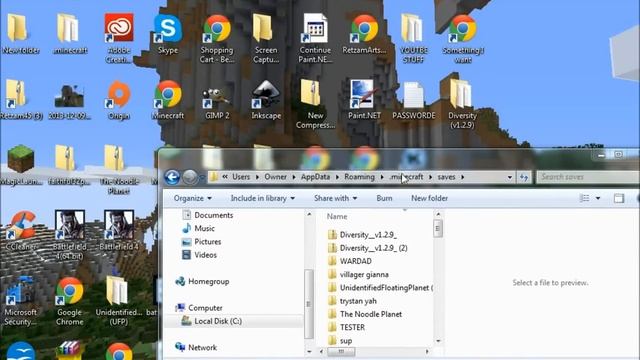The width and height of the screenshot is (640, 360).
Task: Click the Explorer Forward arrow button
Action: pyautogui.click(x=190, y=177)
